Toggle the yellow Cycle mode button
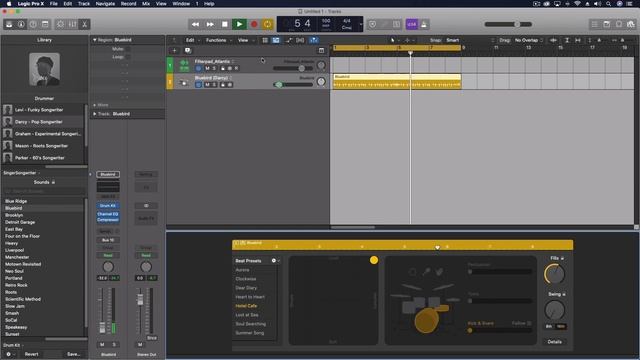The width and height of the screenshot is (640, 360). [267, 24]
